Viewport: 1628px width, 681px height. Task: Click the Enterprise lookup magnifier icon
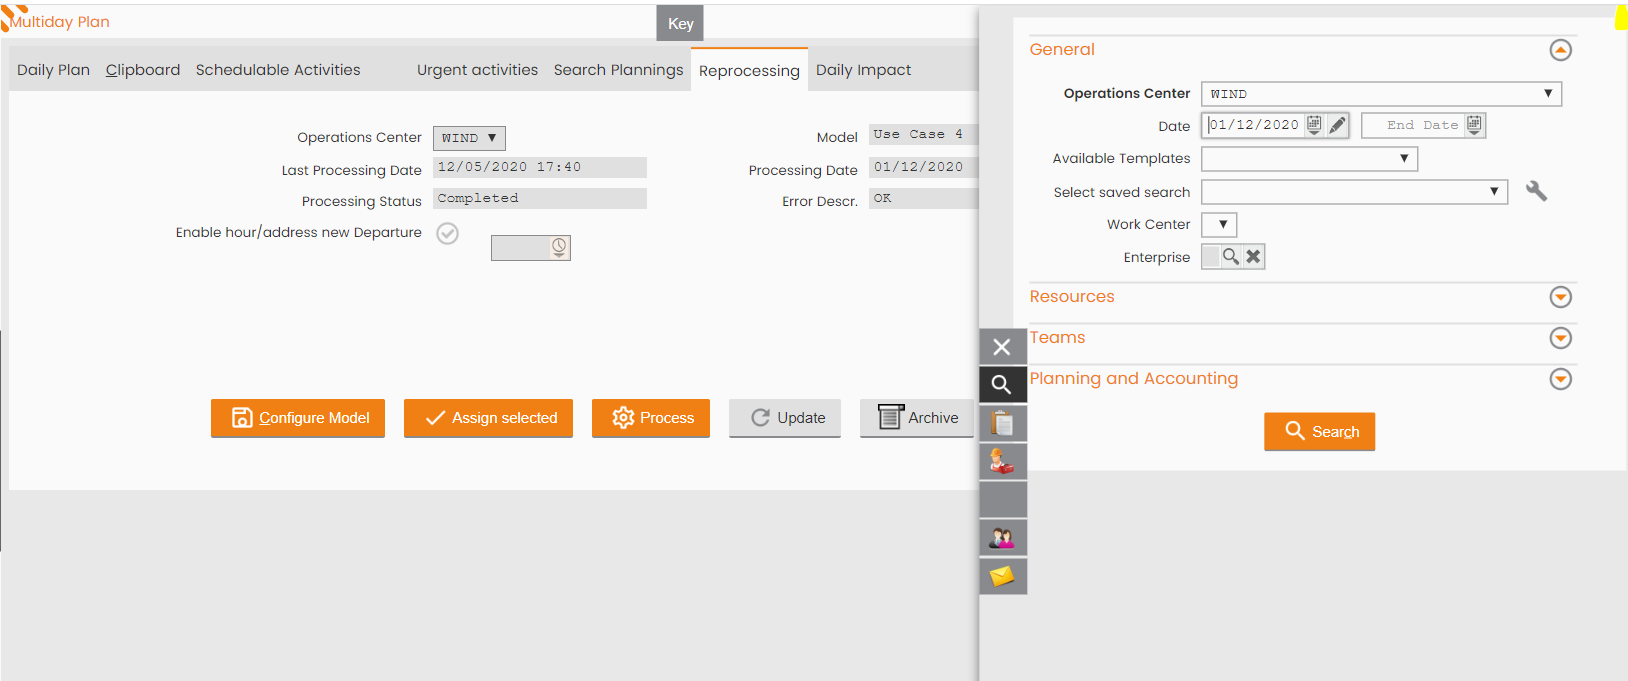pyautogui.click(x=1231, y=257)
